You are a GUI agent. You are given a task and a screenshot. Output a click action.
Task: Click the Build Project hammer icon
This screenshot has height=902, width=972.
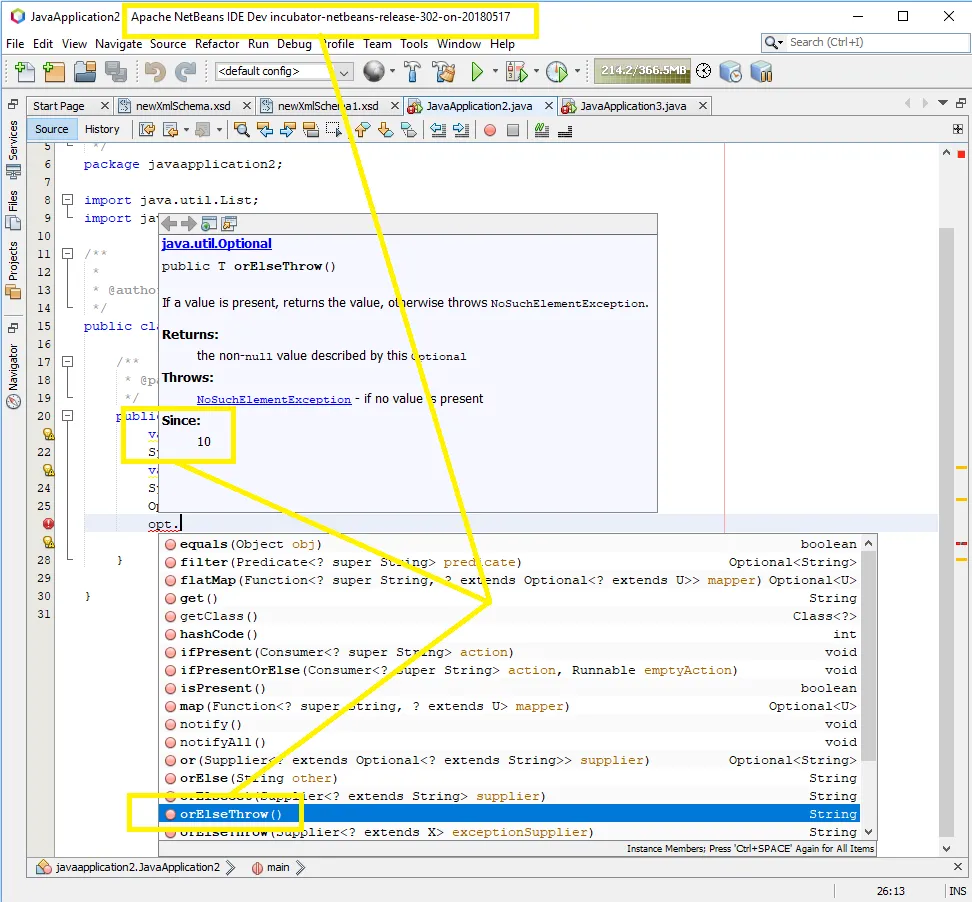[x=414, y=71]
